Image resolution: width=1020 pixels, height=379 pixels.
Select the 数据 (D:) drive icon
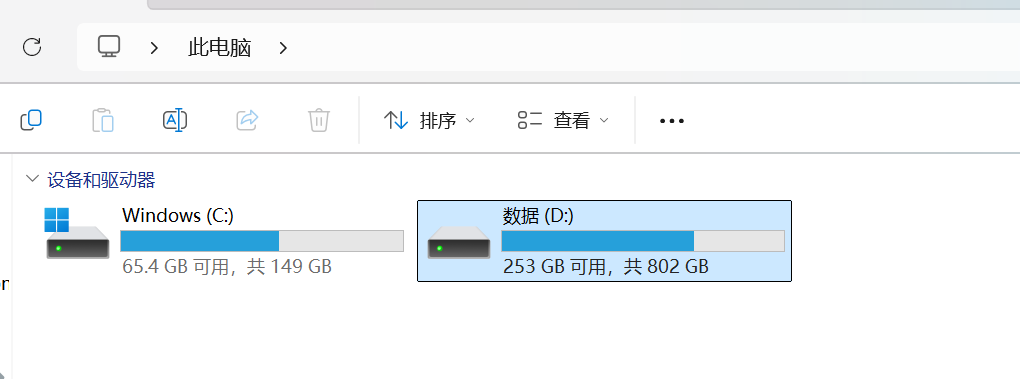(x=459, y=241)
